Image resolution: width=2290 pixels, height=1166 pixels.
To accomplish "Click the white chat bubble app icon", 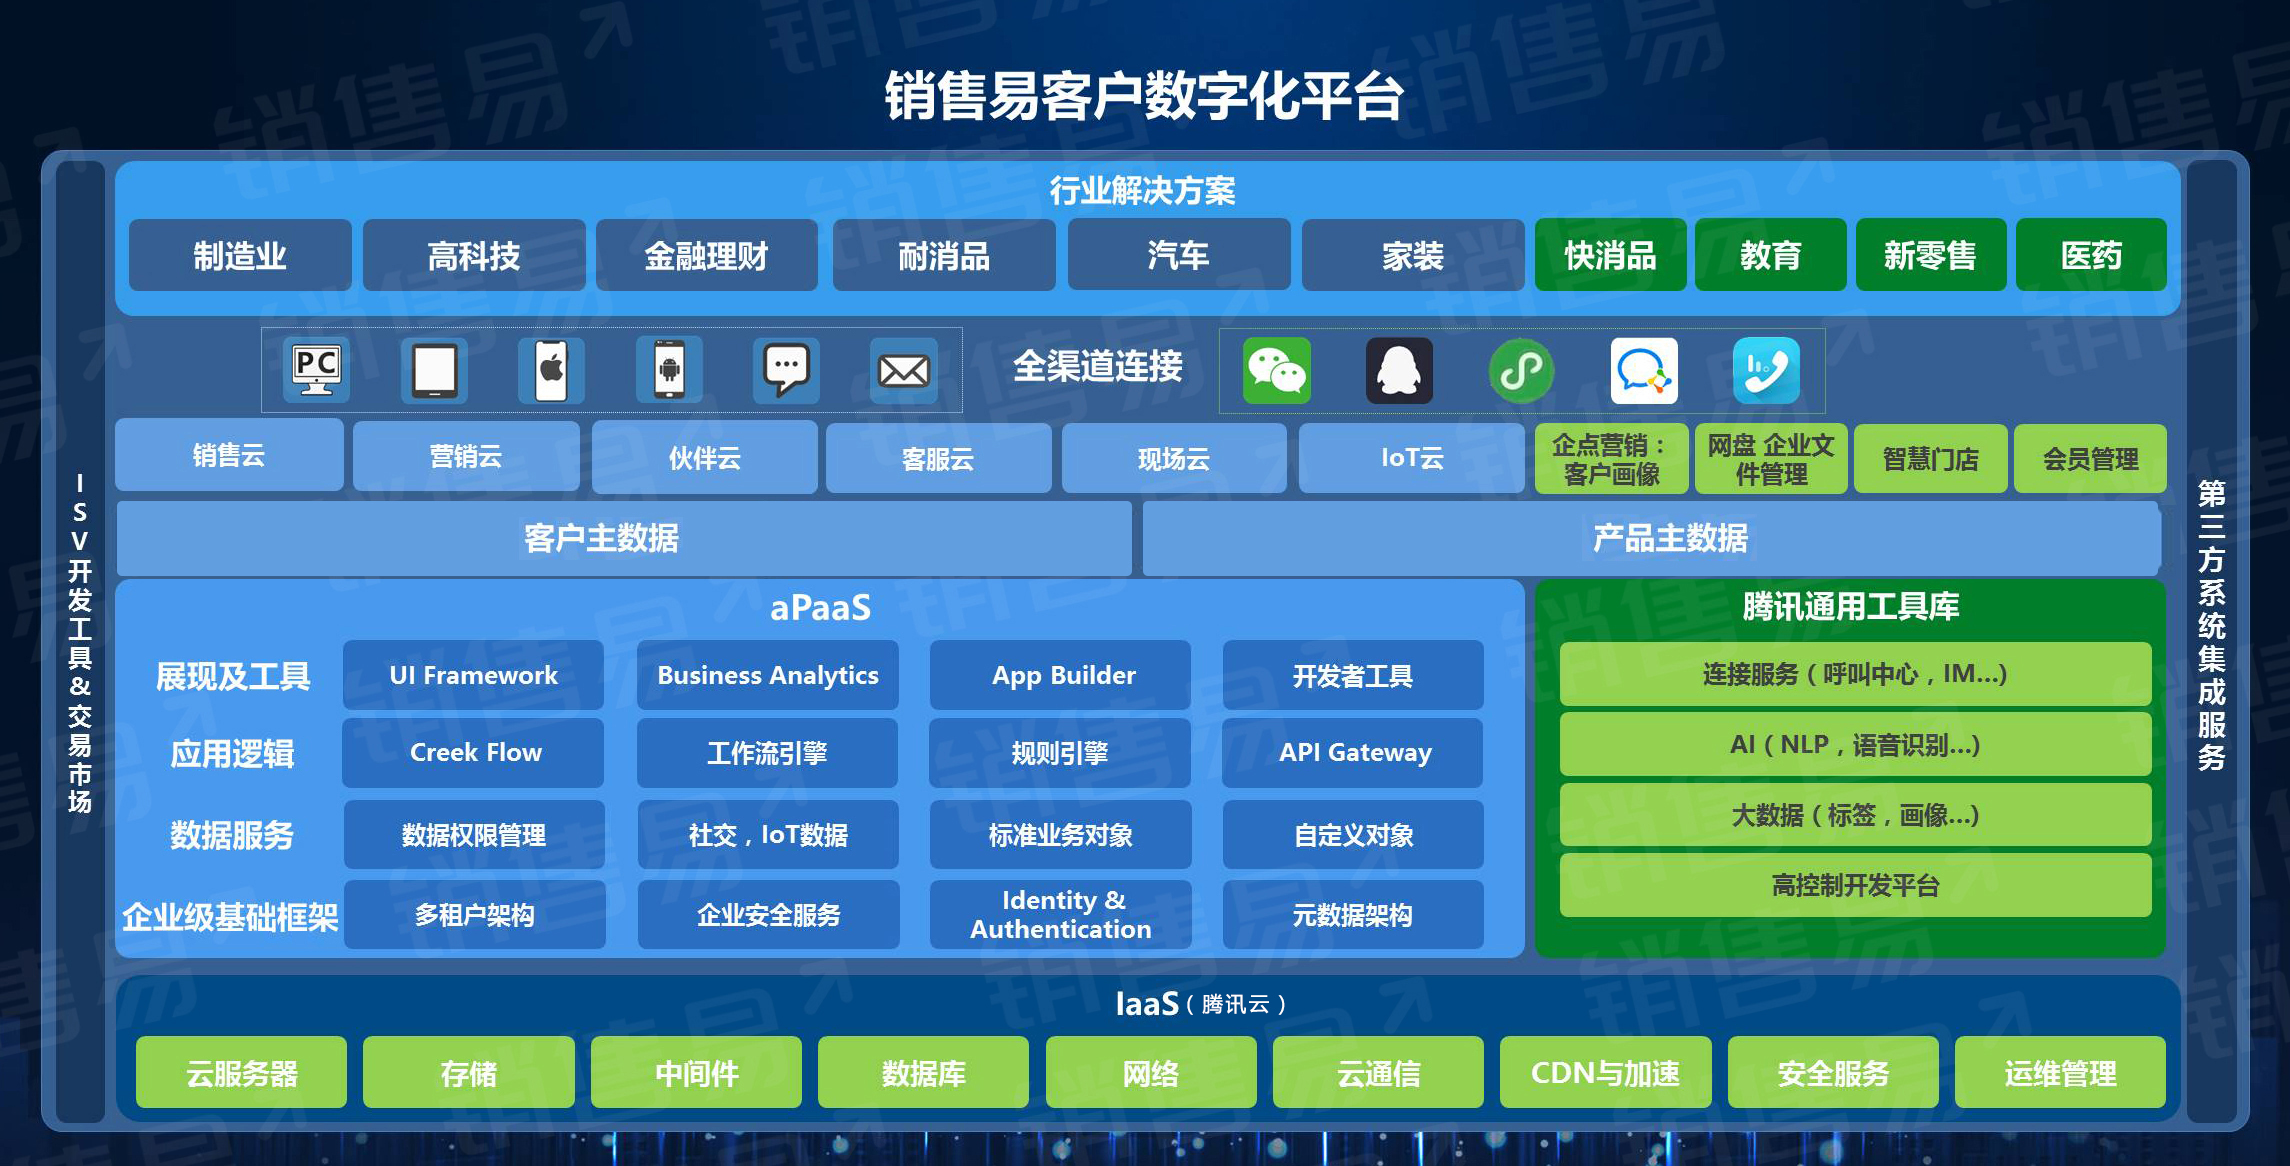I will tap(1644, 371).
